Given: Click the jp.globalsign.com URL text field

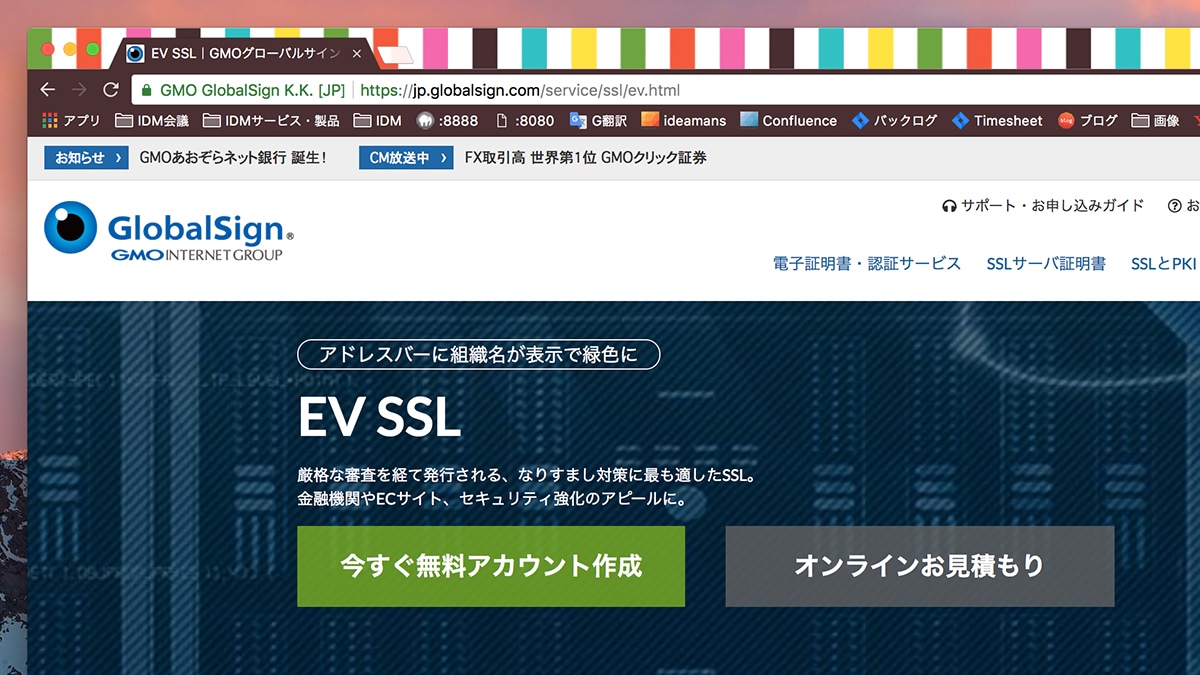Looking at the screenshot, I should (x=520, y=90).
